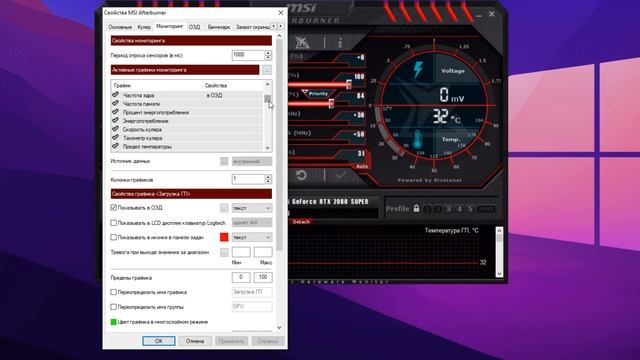This screenshot has height=360, width=640.
Task: Switch to the 'ОЭД' tab
Action: click(x=194, y=27)
